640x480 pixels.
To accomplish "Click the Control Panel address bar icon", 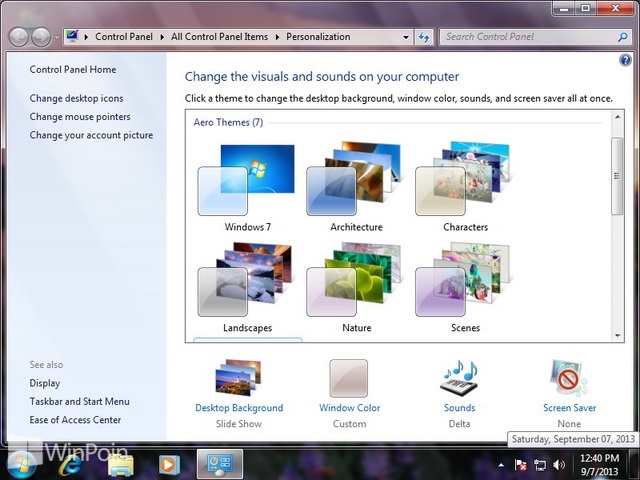I will [x=72, y=36].
